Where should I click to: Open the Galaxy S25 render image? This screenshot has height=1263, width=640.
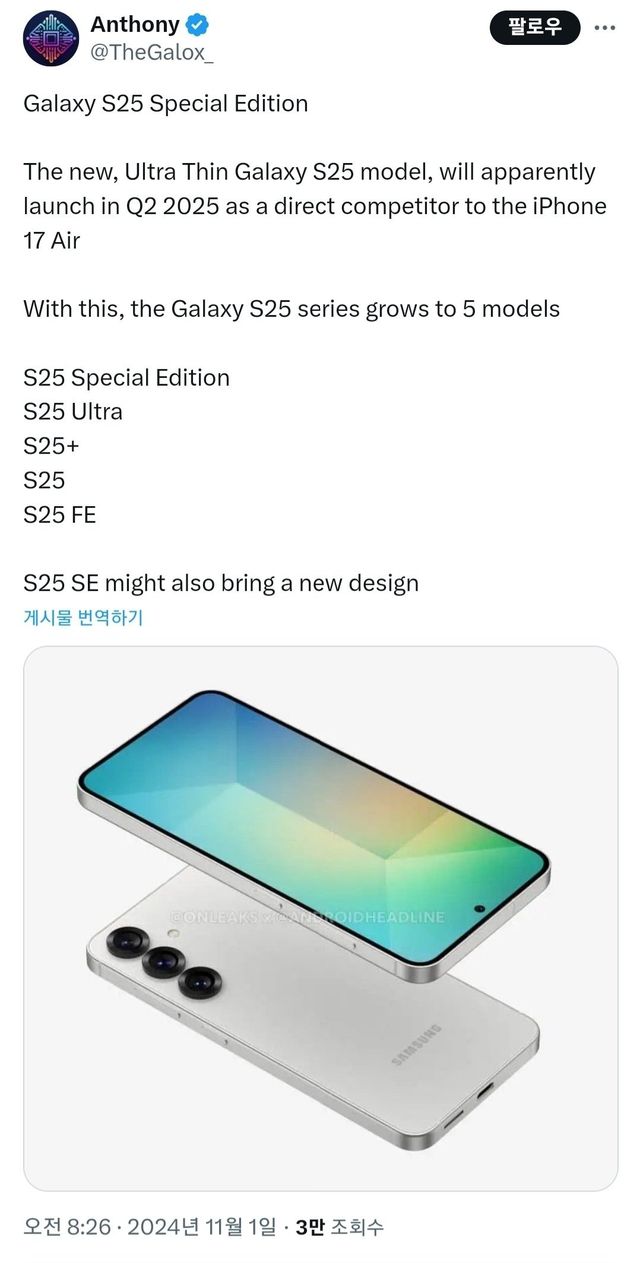point(320,918)
